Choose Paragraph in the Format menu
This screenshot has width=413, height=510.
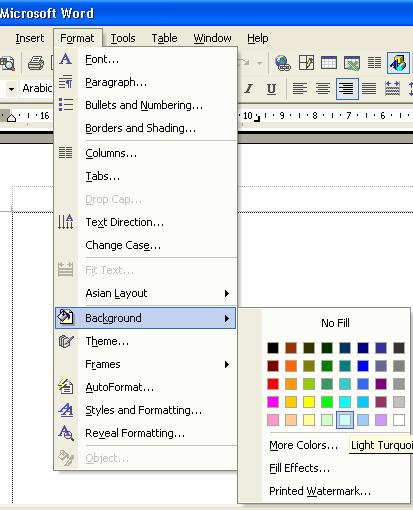tap(145, 82)
